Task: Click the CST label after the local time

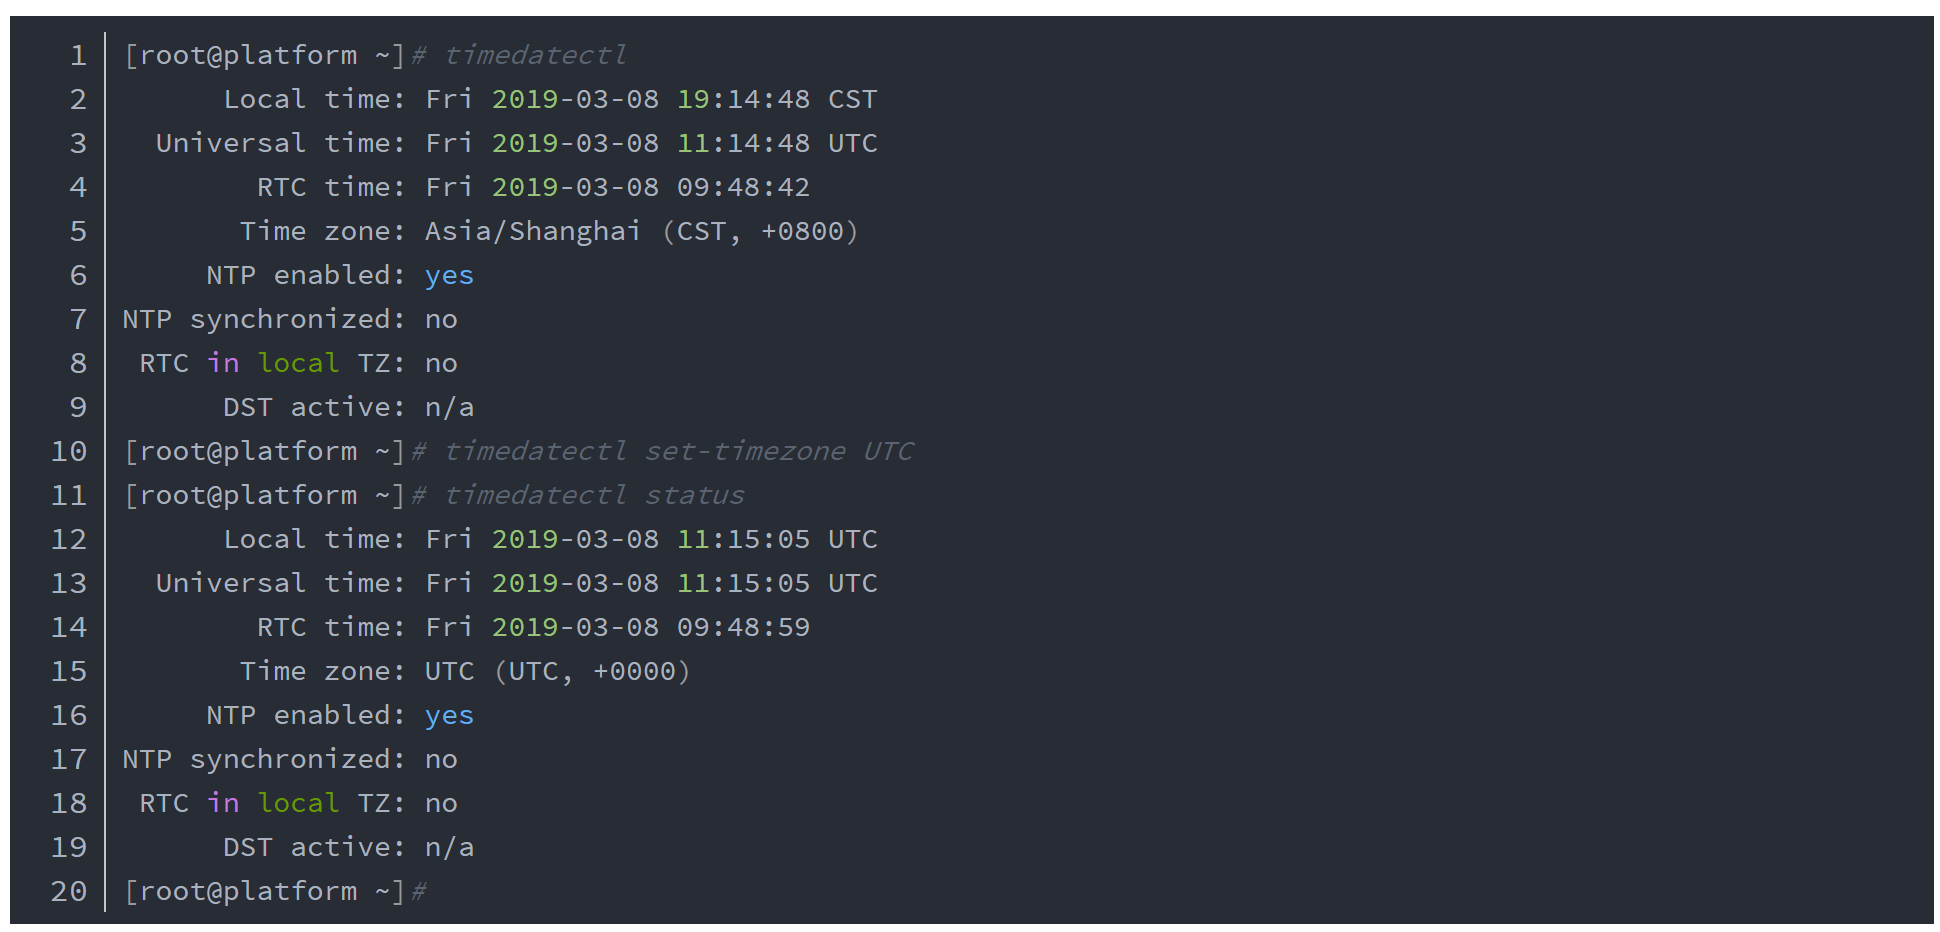Action: [x=852, y=99]
